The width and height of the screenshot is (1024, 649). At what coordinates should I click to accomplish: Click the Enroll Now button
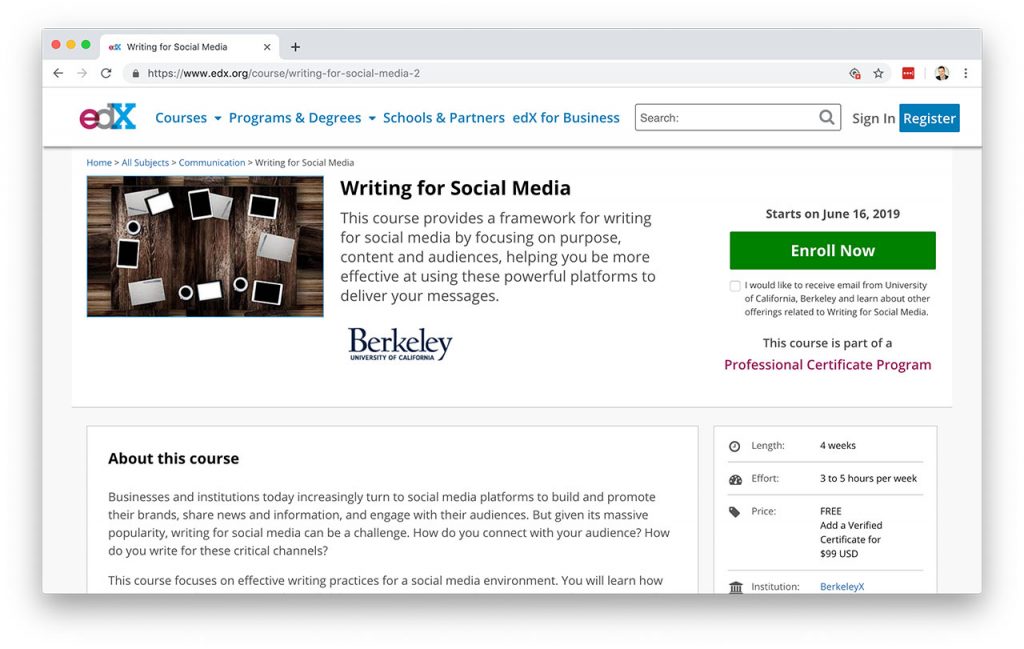[833, 251]
